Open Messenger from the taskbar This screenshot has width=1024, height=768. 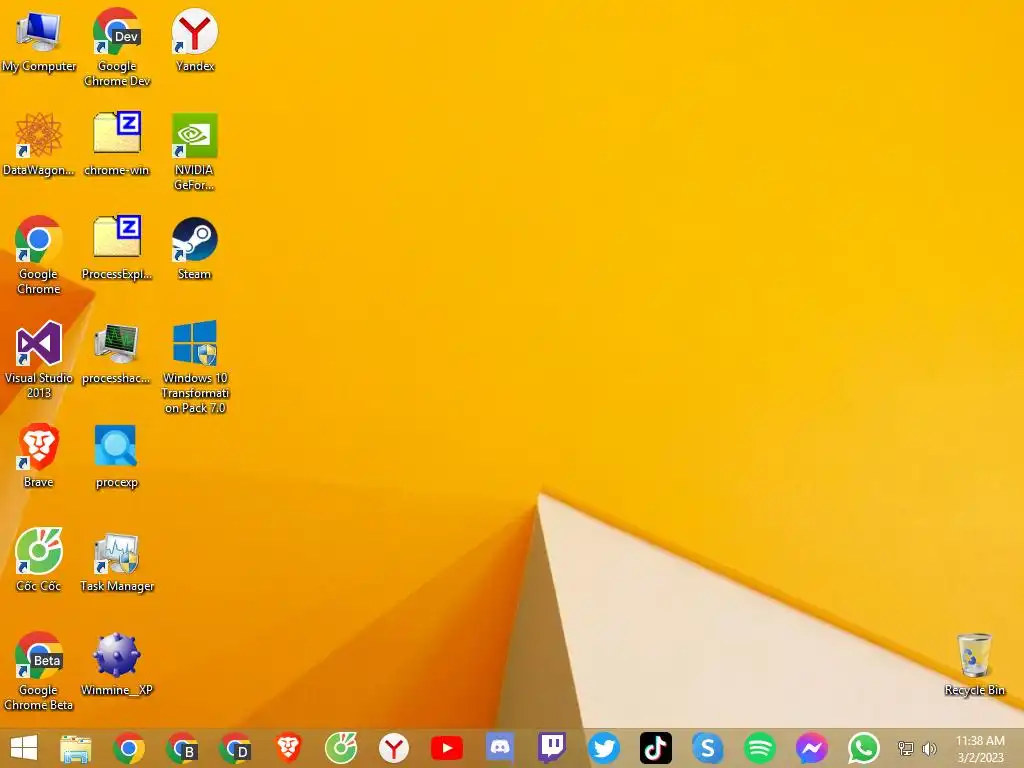[x=812, y=748]
